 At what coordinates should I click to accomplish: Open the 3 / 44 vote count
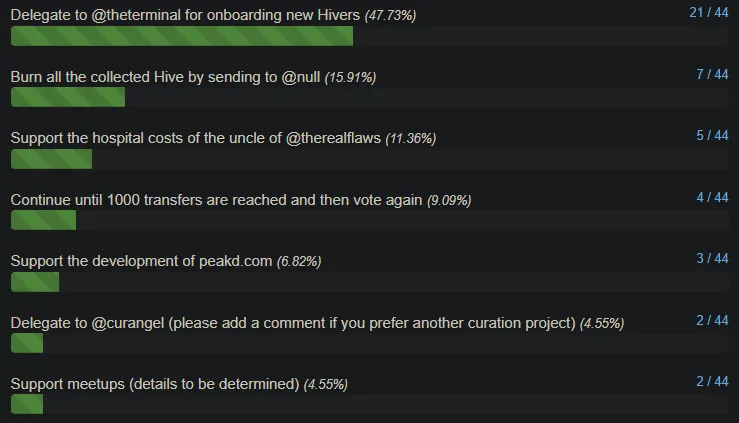712,259
